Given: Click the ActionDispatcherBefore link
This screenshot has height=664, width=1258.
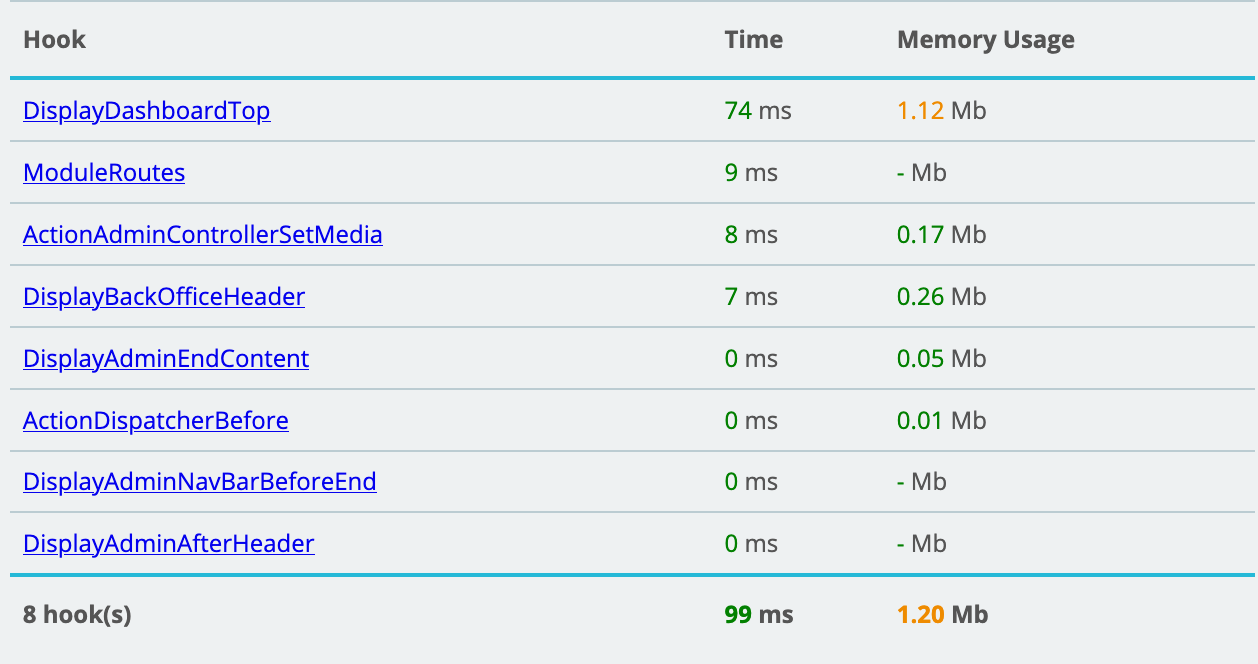Looking at the screenshot, I should pos(155,421).
